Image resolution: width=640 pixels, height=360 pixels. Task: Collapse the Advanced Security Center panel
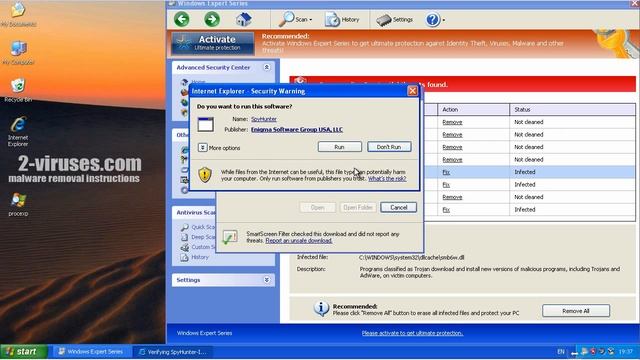[267, 67]
